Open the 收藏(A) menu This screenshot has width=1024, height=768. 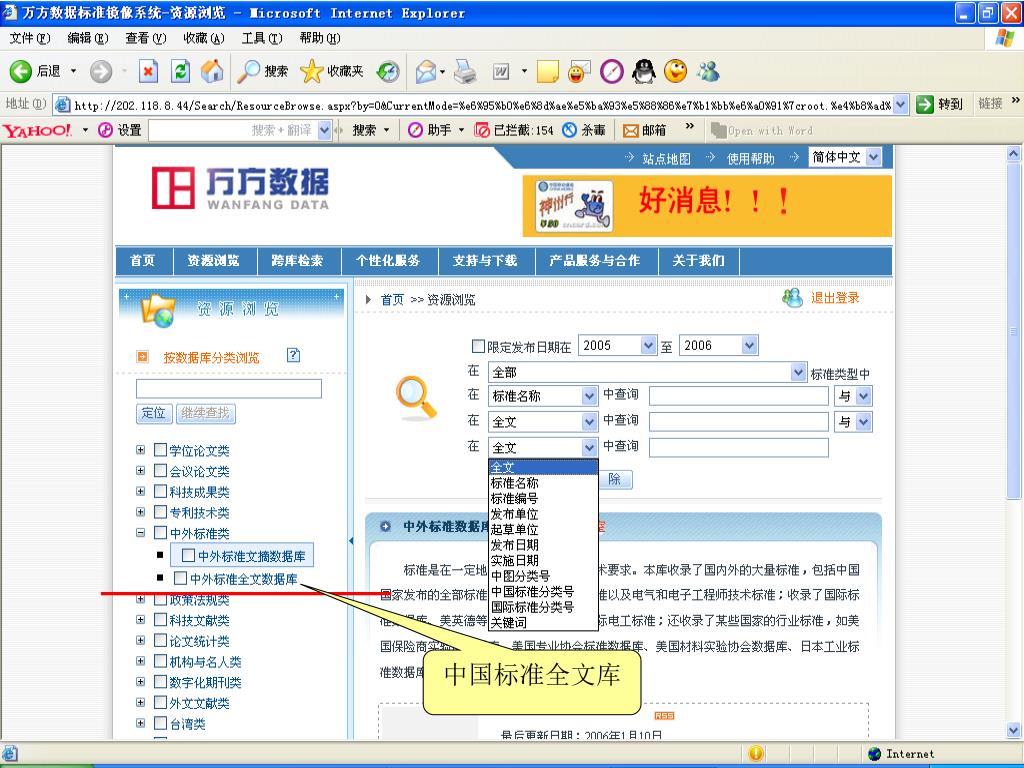204,38
